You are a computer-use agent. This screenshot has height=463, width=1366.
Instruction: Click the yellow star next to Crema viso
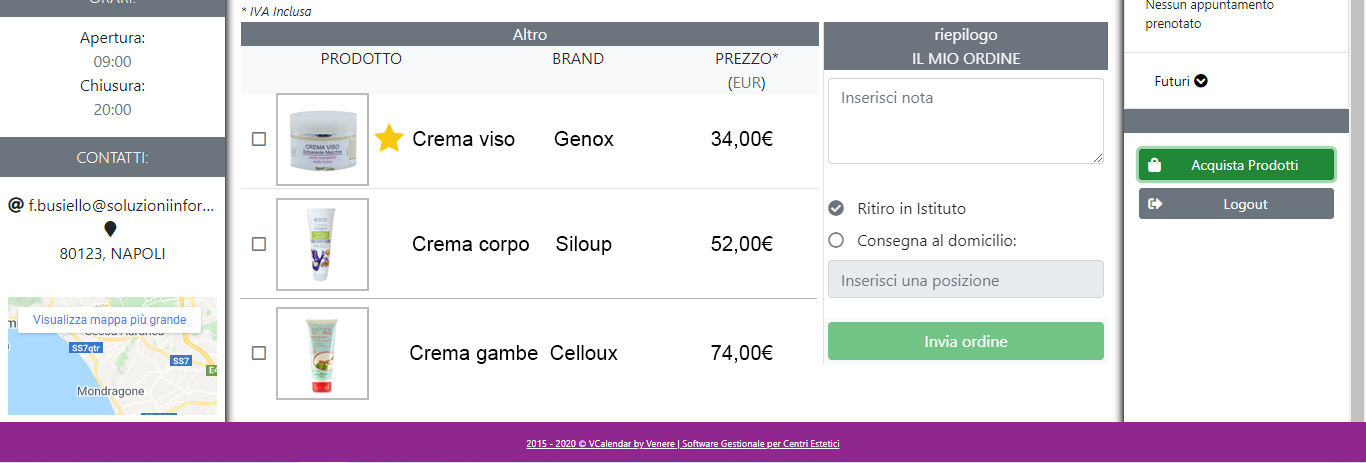pos(389,138)
